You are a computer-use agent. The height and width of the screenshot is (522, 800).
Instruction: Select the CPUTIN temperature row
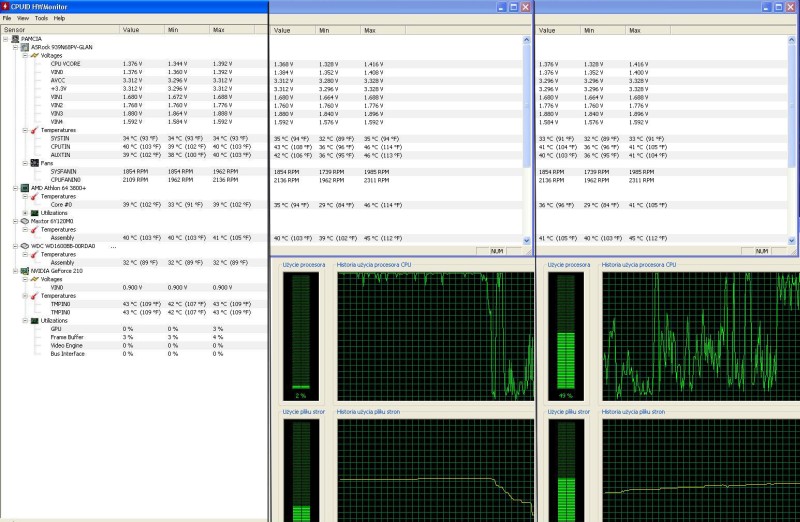coord(134,146)
